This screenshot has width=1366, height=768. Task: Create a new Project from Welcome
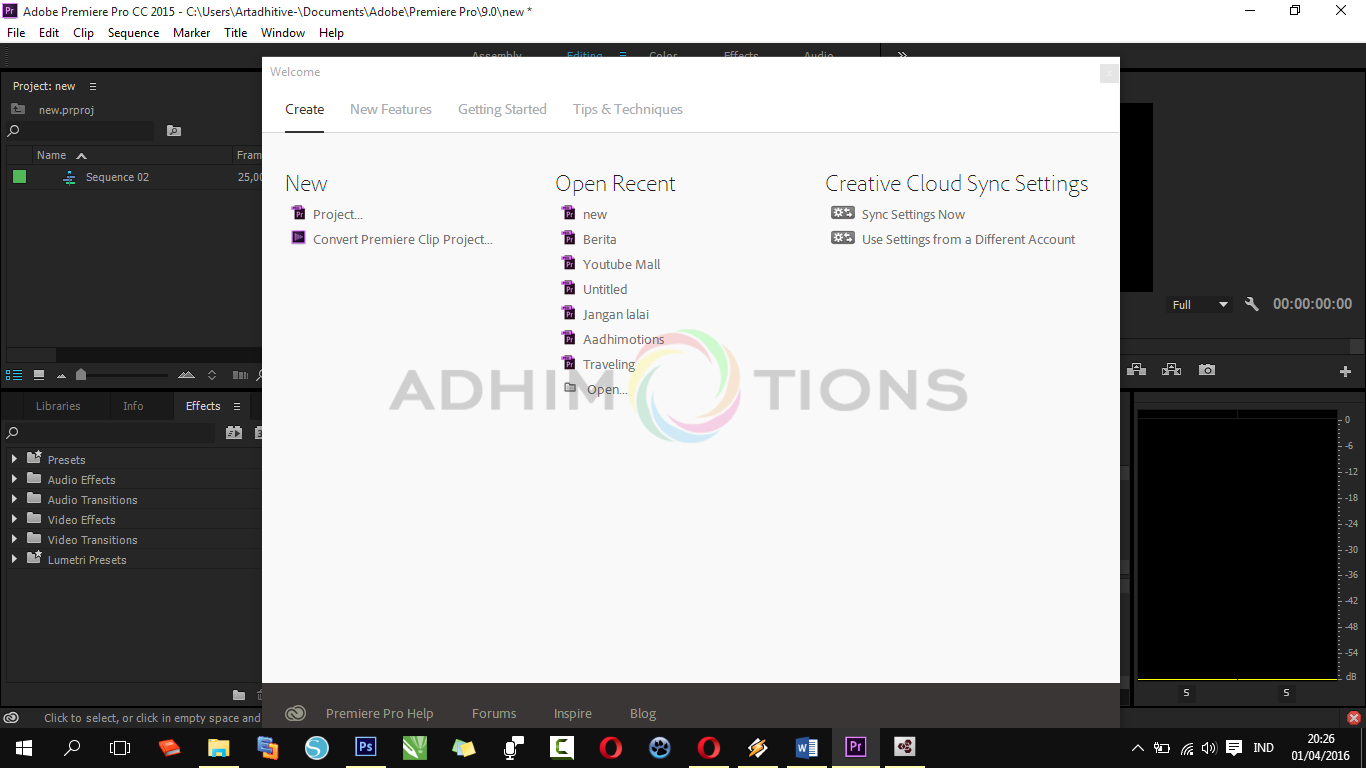(x=337, y=214)
